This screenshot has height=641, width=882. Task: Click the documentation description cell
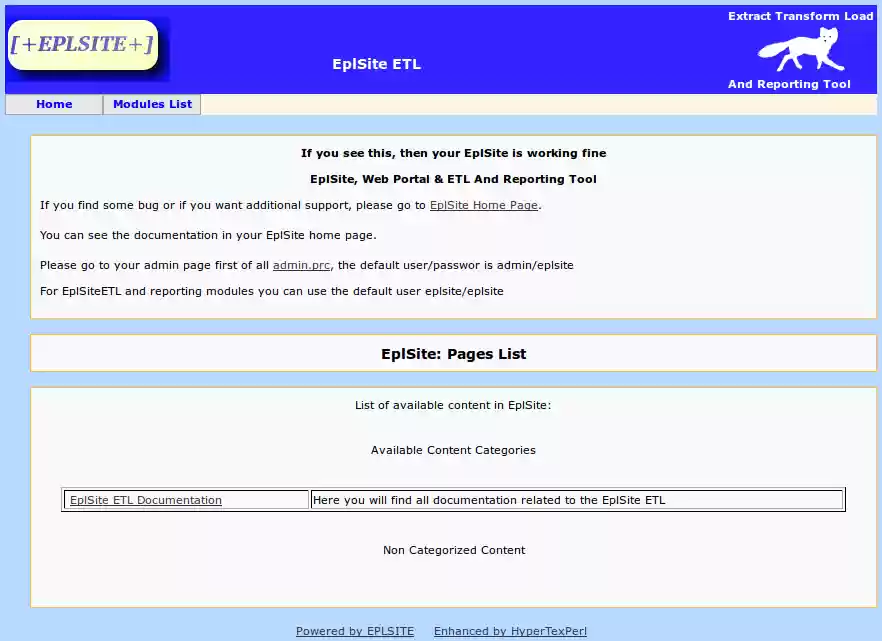pyautogui.click(x=577, y=500)
